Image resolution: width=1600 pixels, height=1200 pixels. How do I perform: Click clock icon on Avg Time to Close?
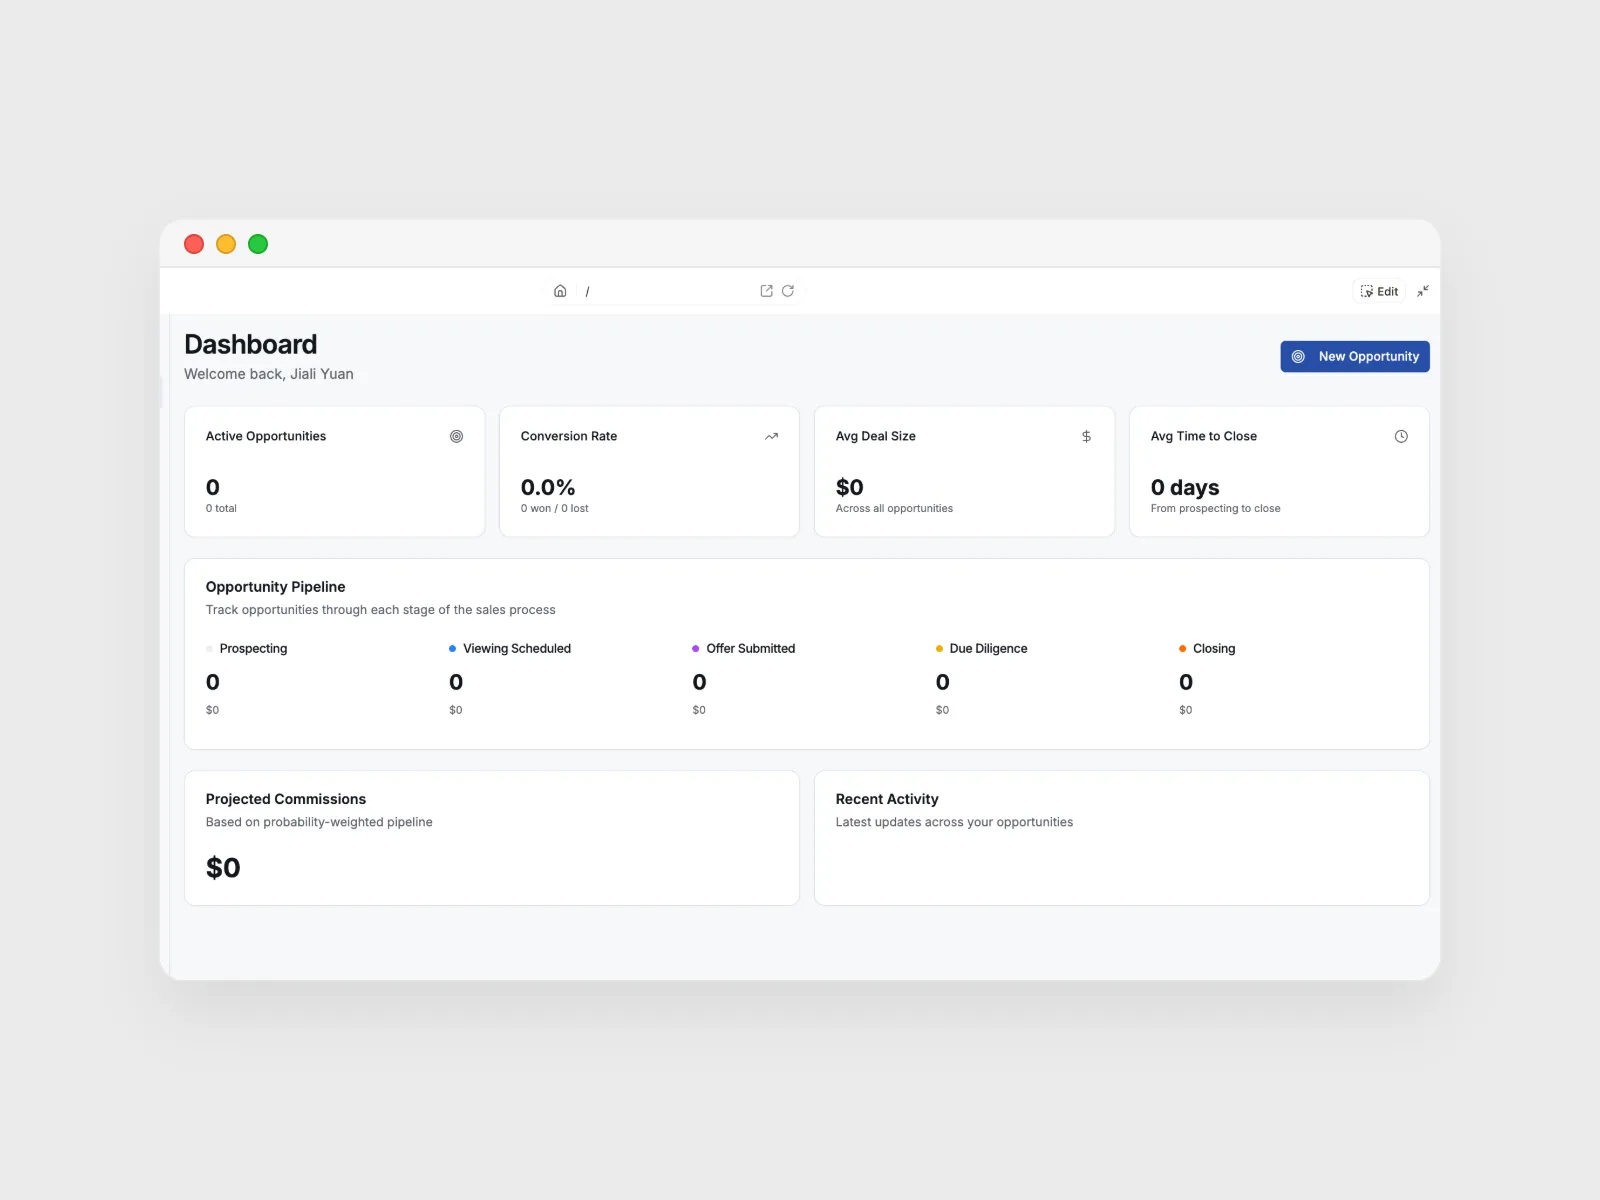pyautogui.click(x=1401, y=436)
